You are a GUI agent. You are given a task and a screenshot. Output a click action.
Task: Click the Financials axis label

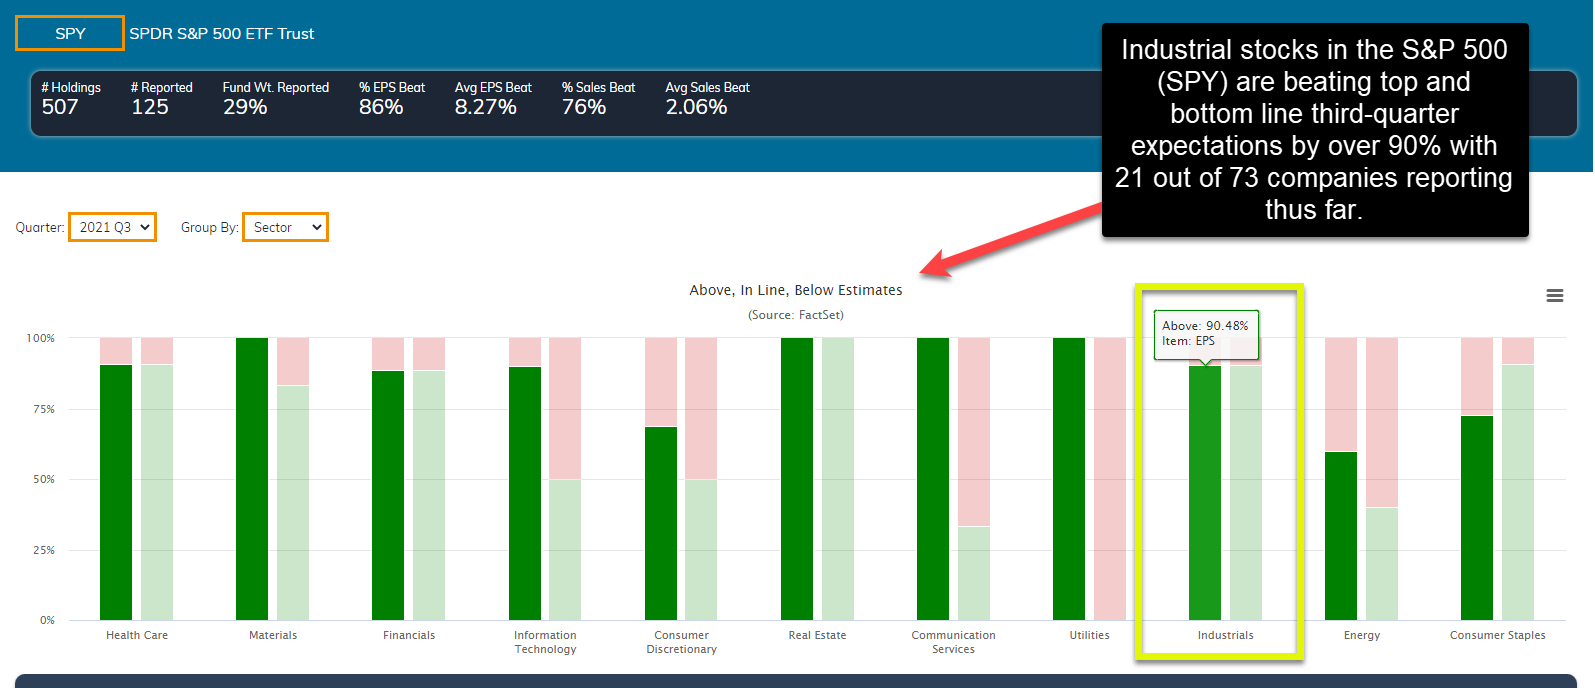point(409,635)
